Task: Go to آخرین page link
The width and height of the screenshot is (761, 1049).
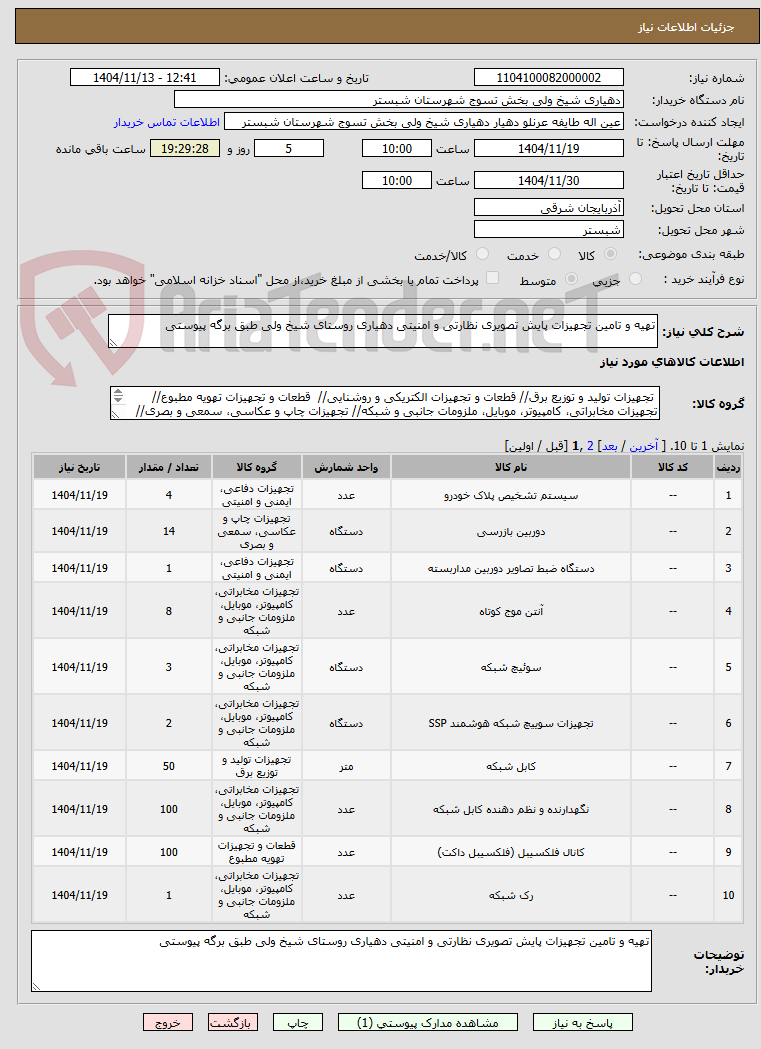Action: pyautogui.click(x=644, y=446)
